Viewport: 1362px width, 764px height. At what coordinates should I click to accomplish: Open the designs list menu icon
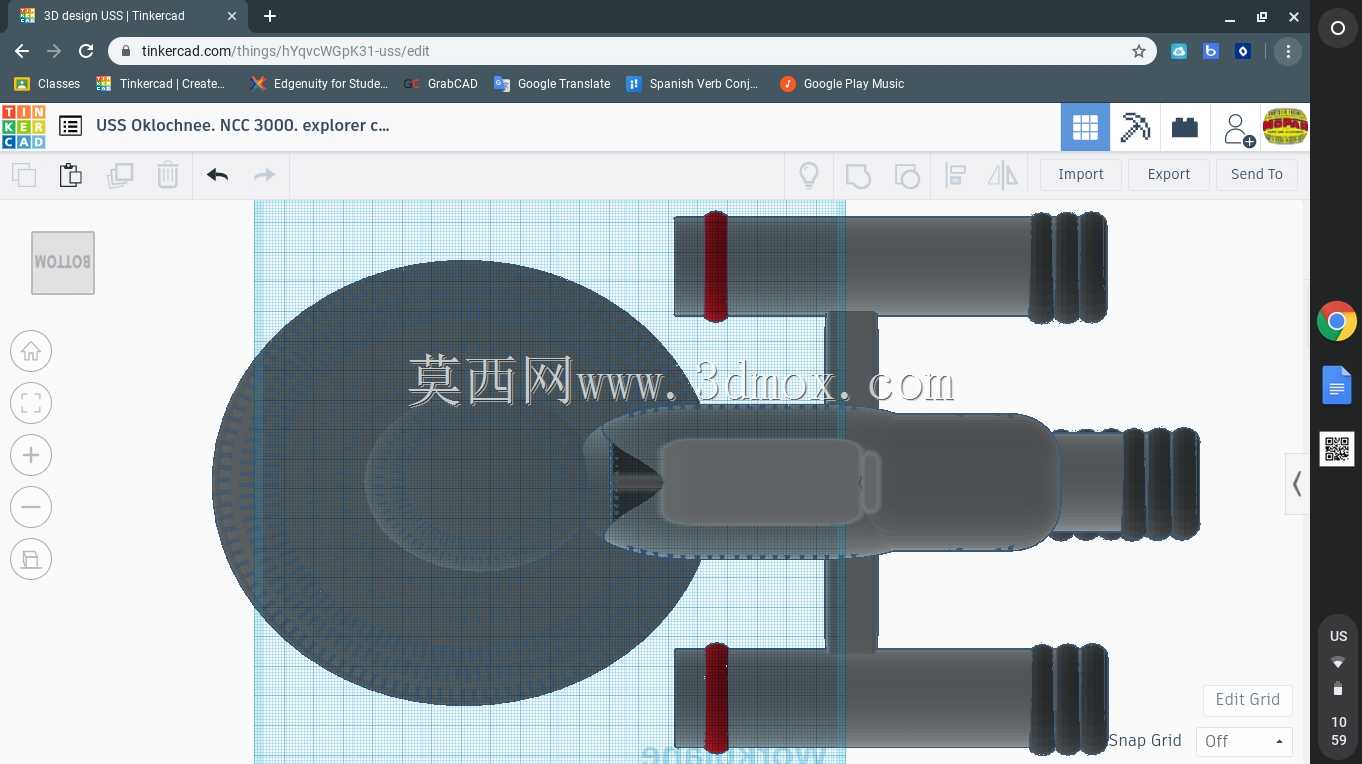point(70,126)
